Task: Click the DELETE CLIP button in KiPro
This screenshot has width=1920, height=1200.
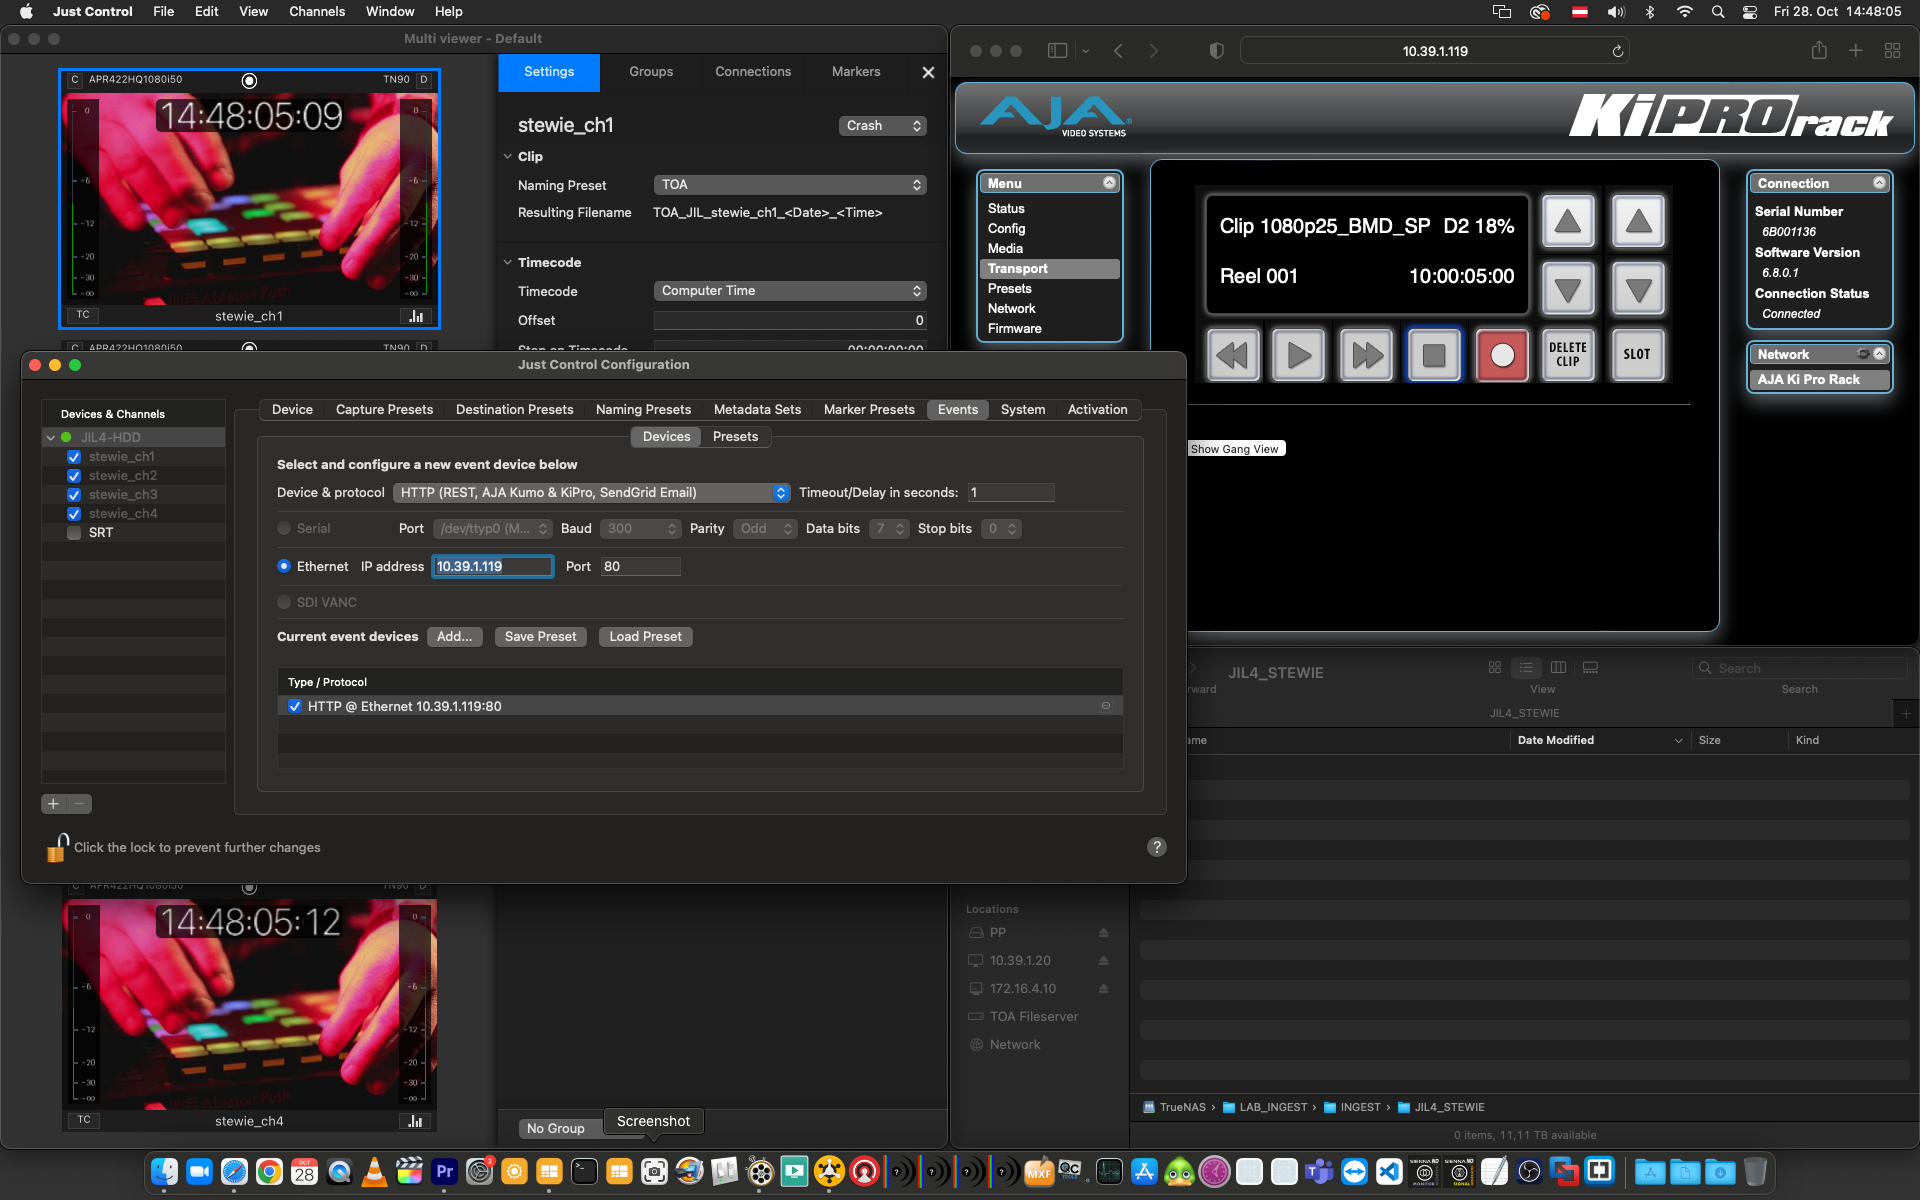Action: pos(1568,355)
